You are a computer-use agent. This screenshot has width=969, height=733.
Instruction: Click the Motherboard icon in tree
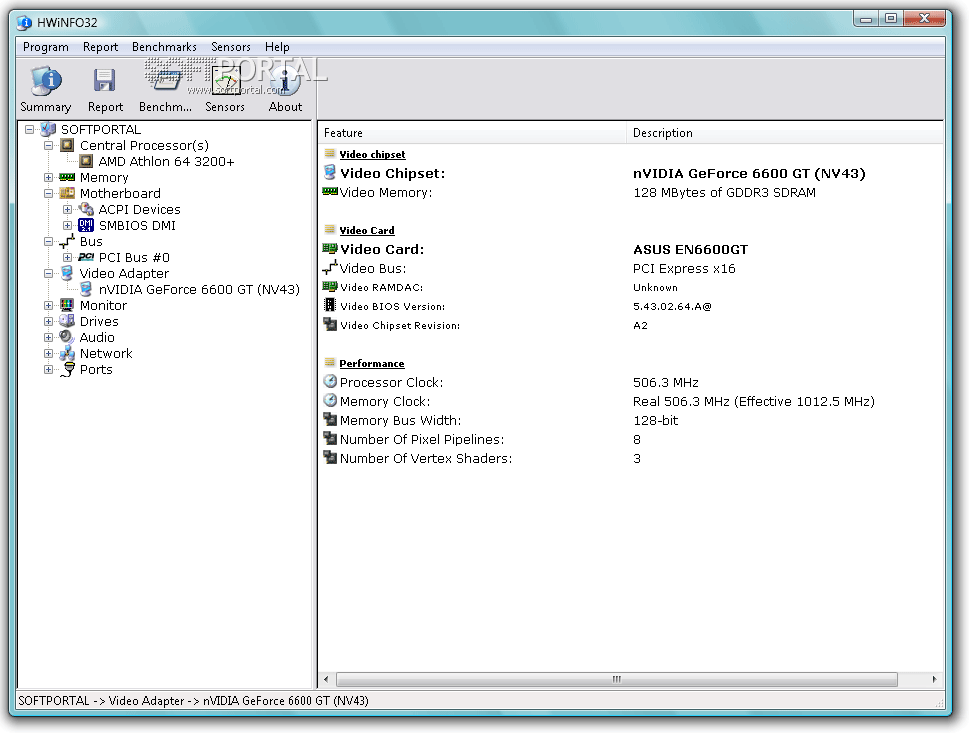(67, 193)
